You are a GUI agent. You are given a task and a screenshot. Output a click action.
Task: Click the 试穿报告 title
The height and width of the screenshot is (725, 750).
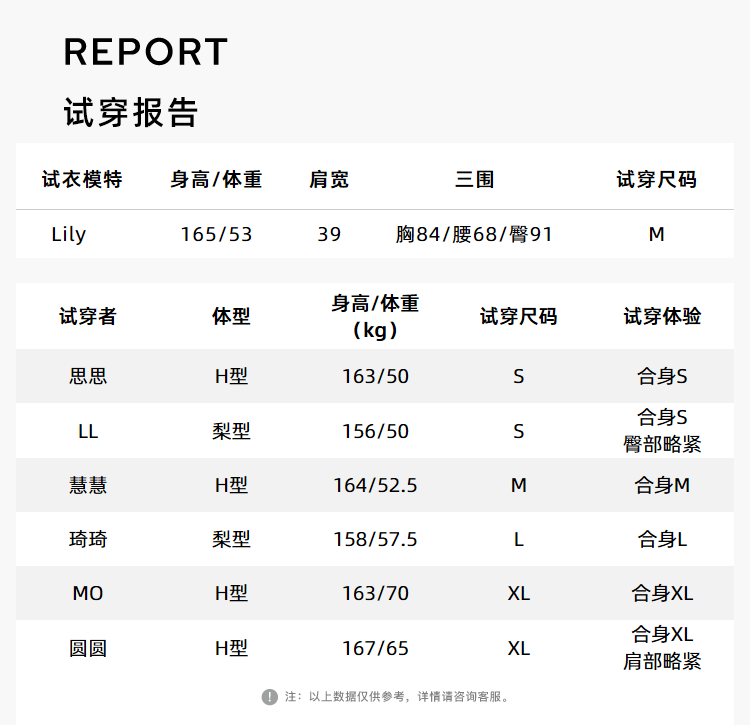pos(131,113)
